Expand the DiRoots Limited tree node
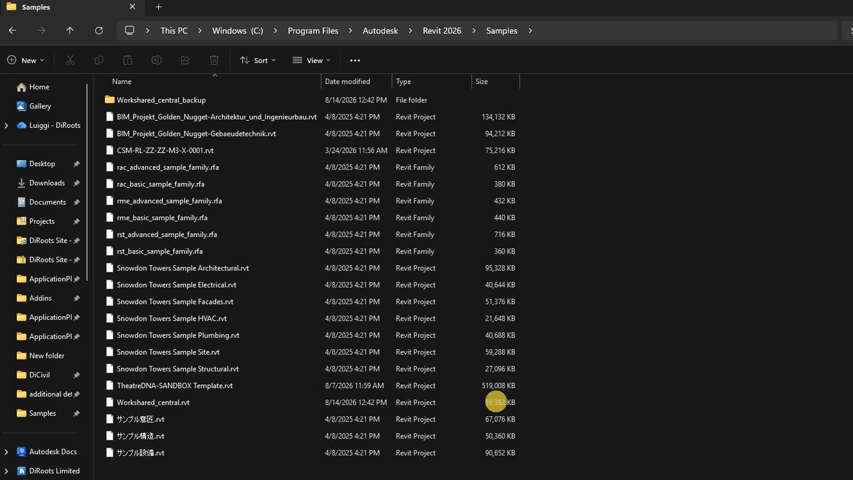The height and width of the screenshot is (480, 853). (7, 471)
